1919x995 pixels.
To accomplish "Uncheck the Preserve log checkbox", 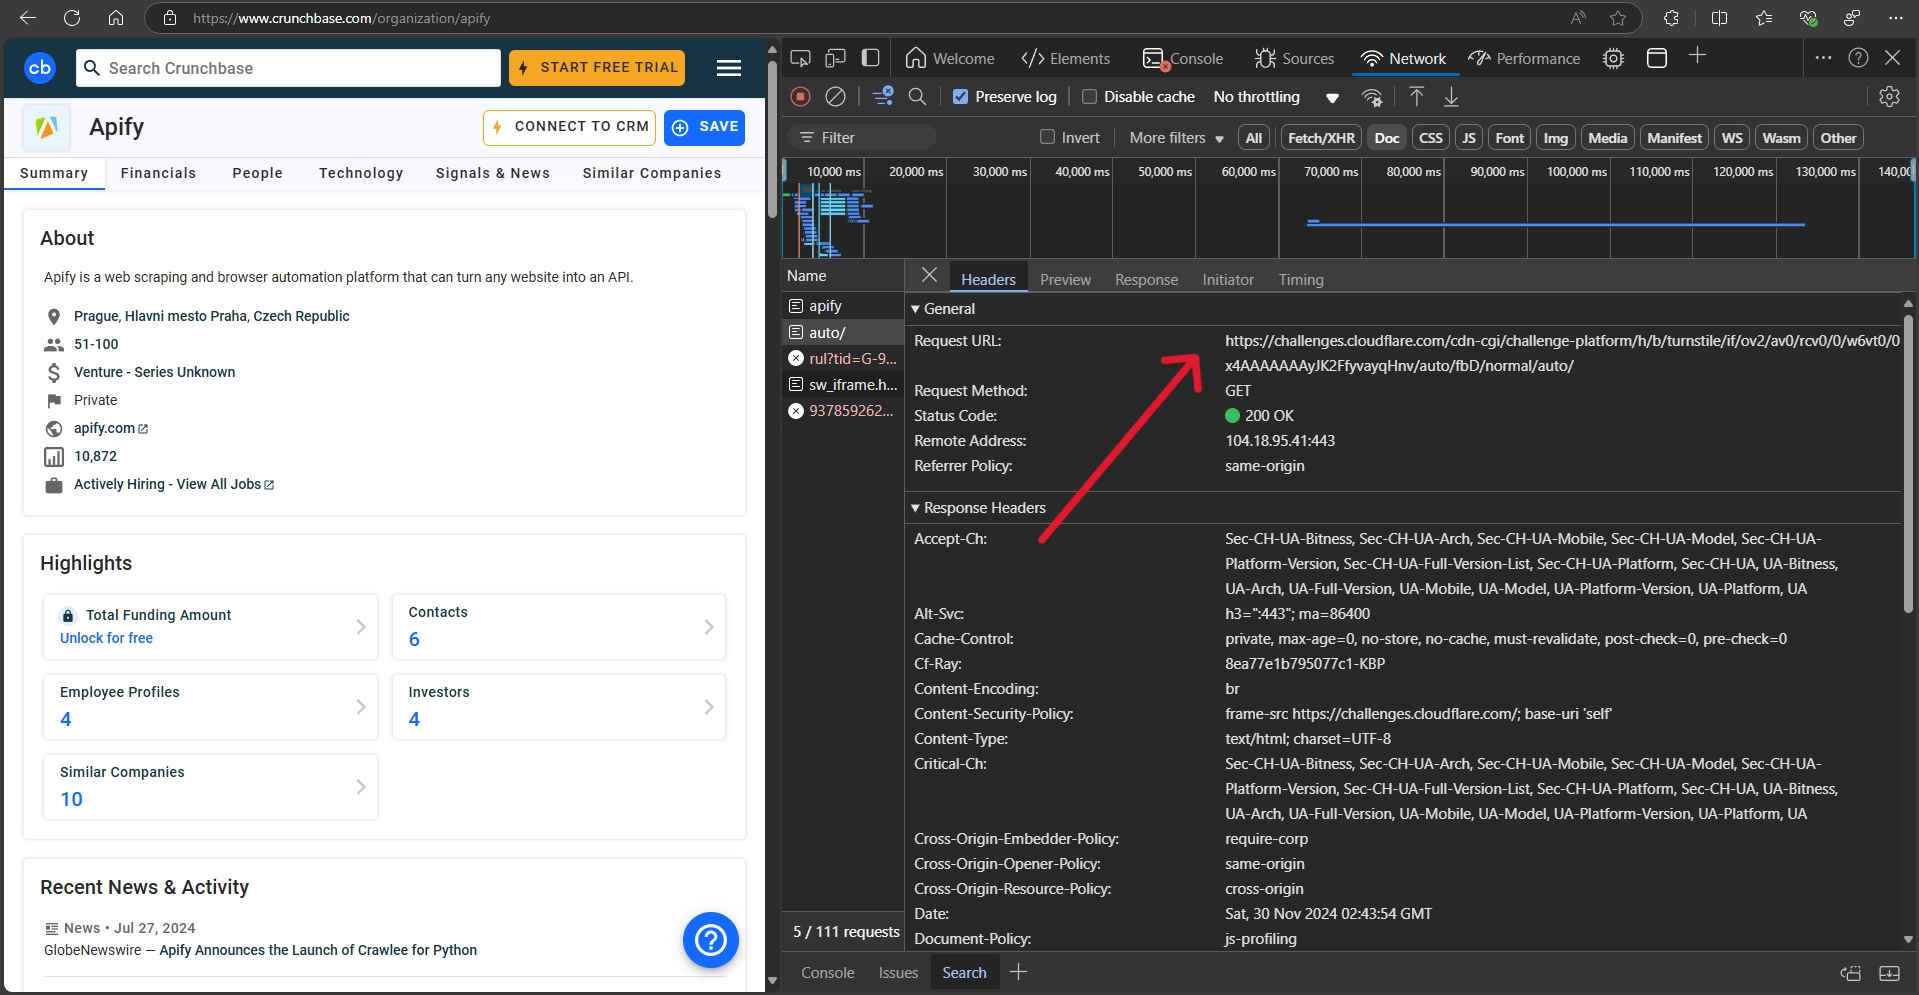I will click(960, 97).
